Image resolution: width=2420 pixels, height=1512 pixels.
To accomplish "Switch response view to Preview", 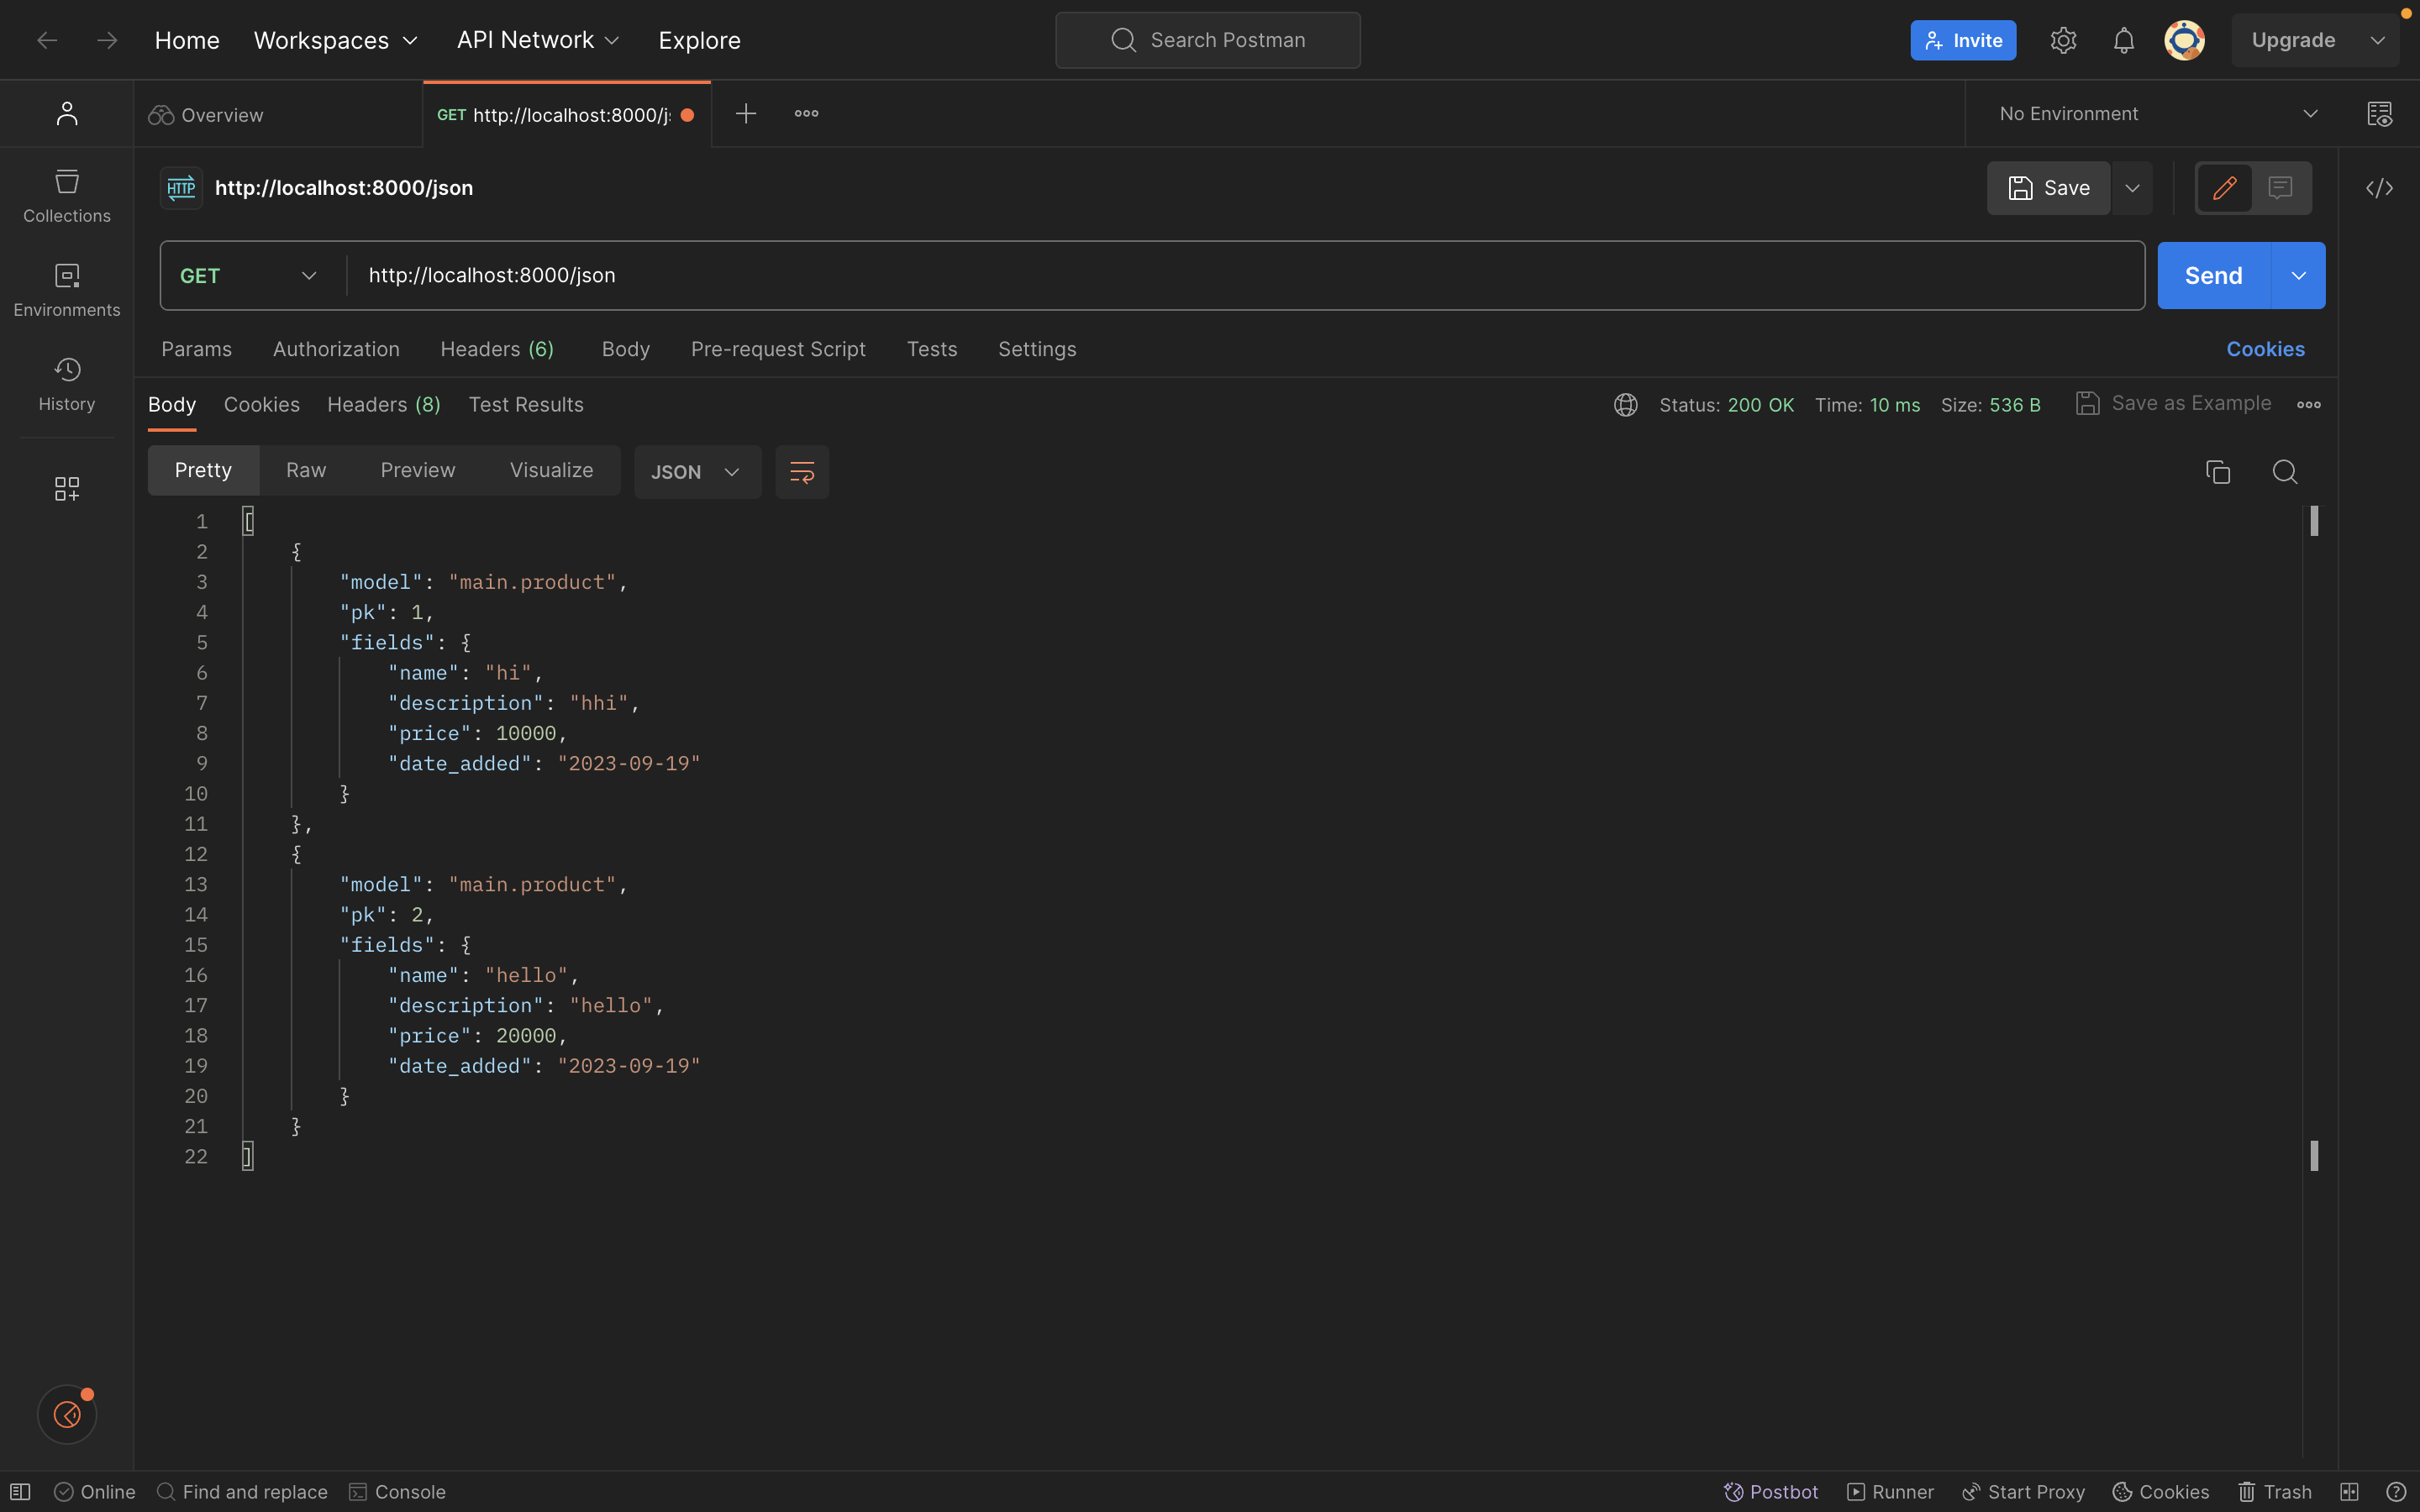I will 417,470.
